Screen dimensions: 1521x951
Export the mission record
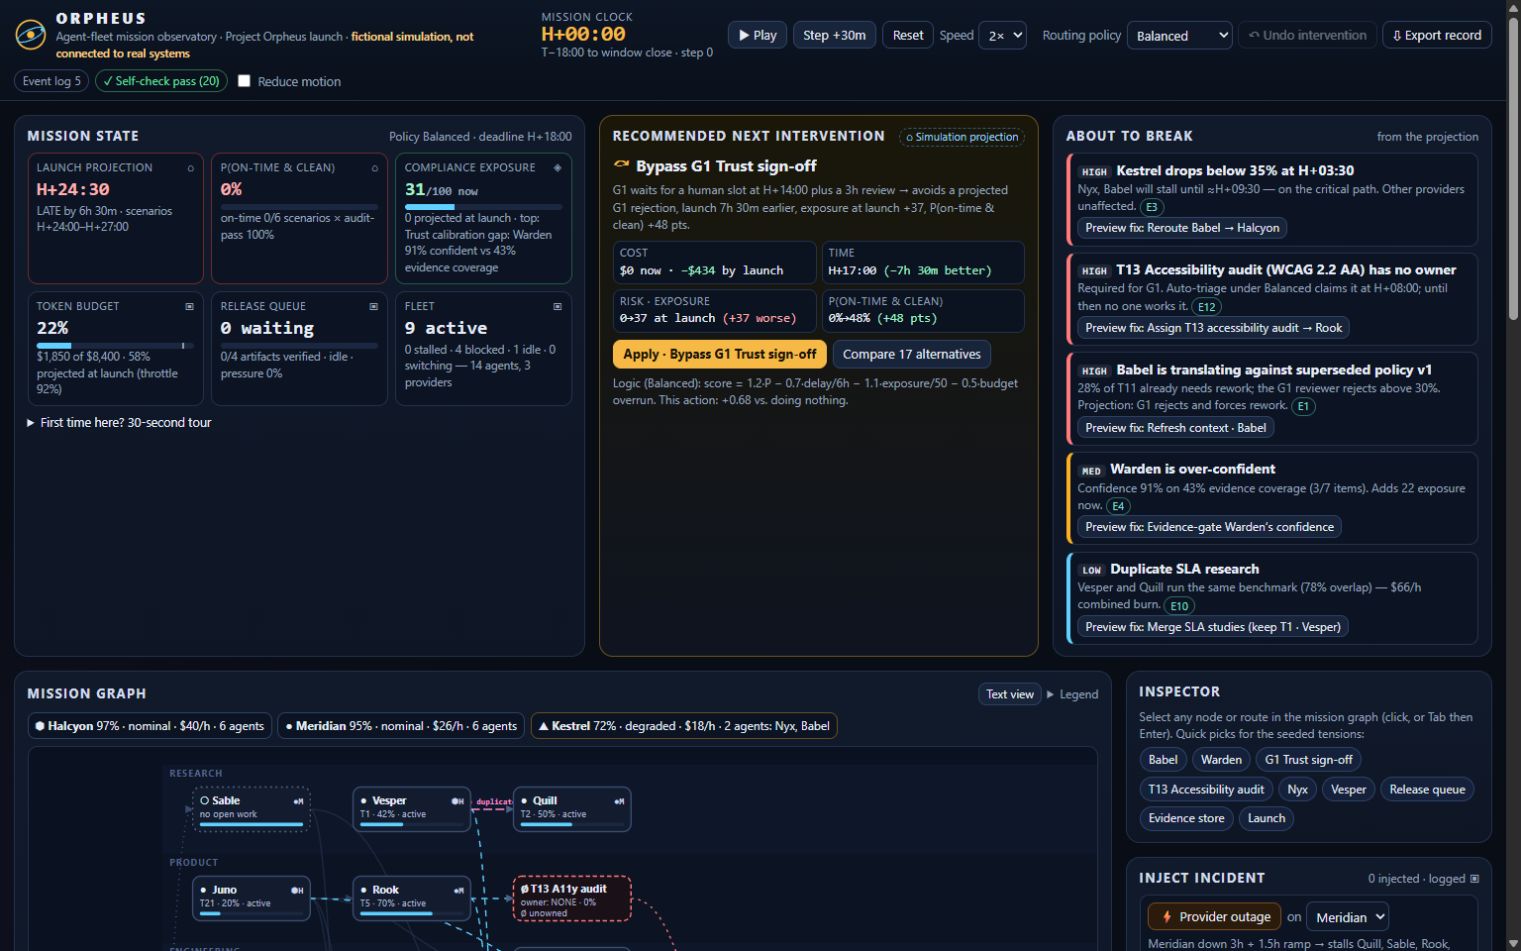(1437, 35)
